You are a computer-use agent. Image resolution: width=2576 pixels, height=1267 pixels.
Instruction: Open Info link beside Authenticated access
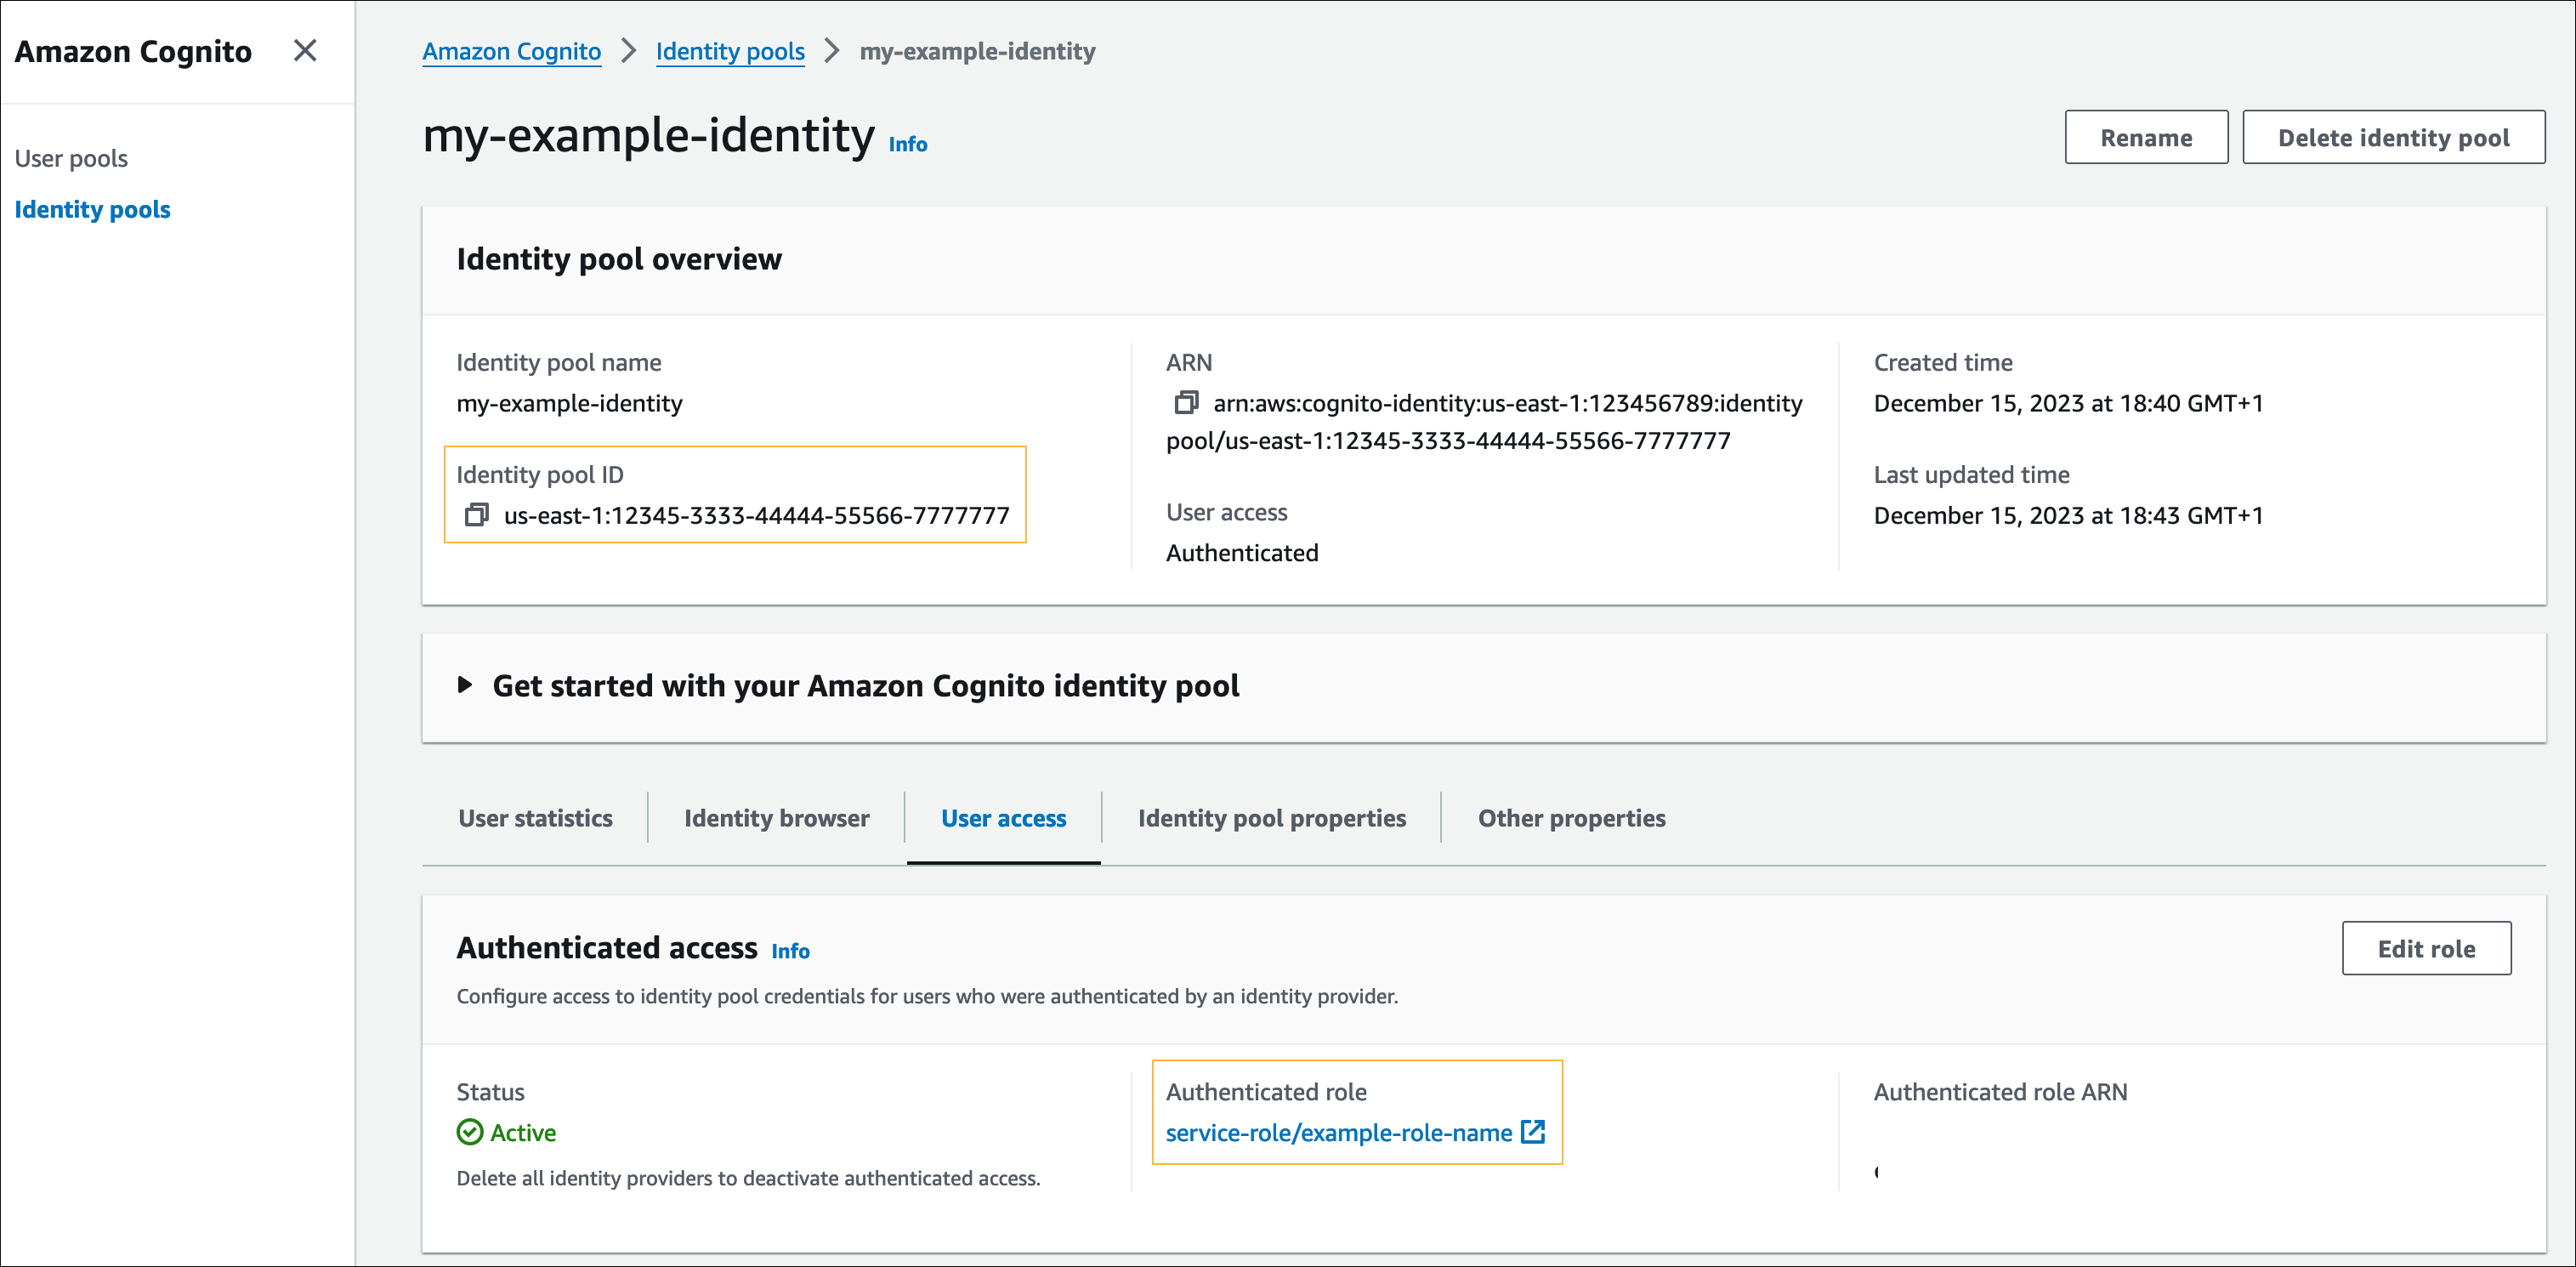[790, 951]
